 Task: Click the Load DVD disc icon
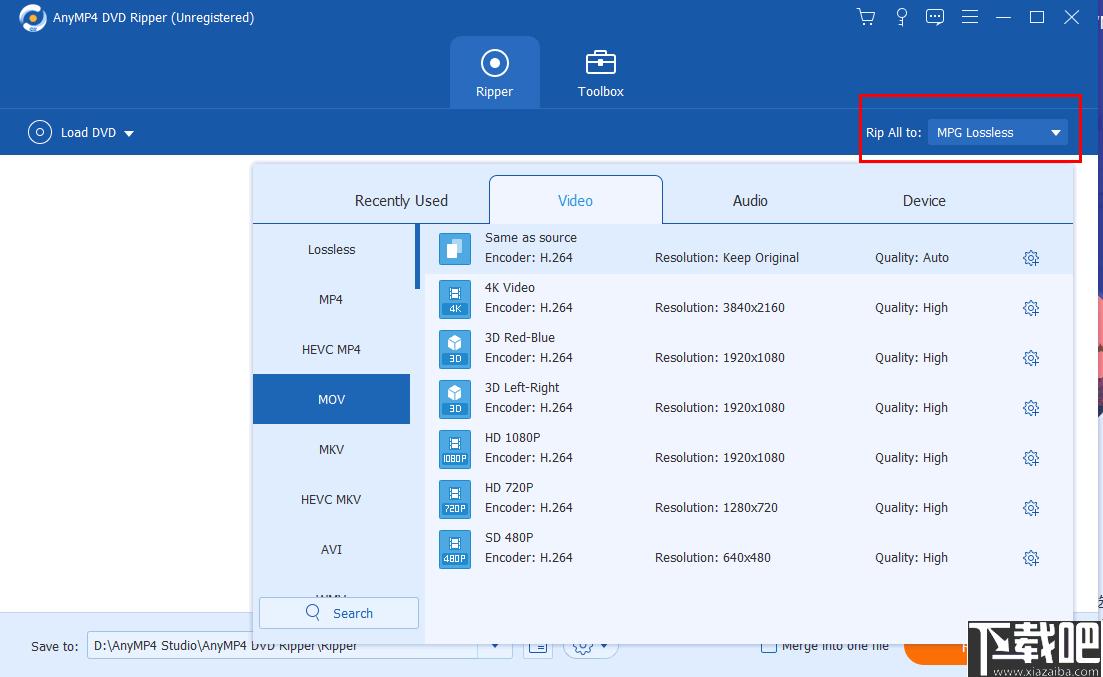tap(40, 132)
